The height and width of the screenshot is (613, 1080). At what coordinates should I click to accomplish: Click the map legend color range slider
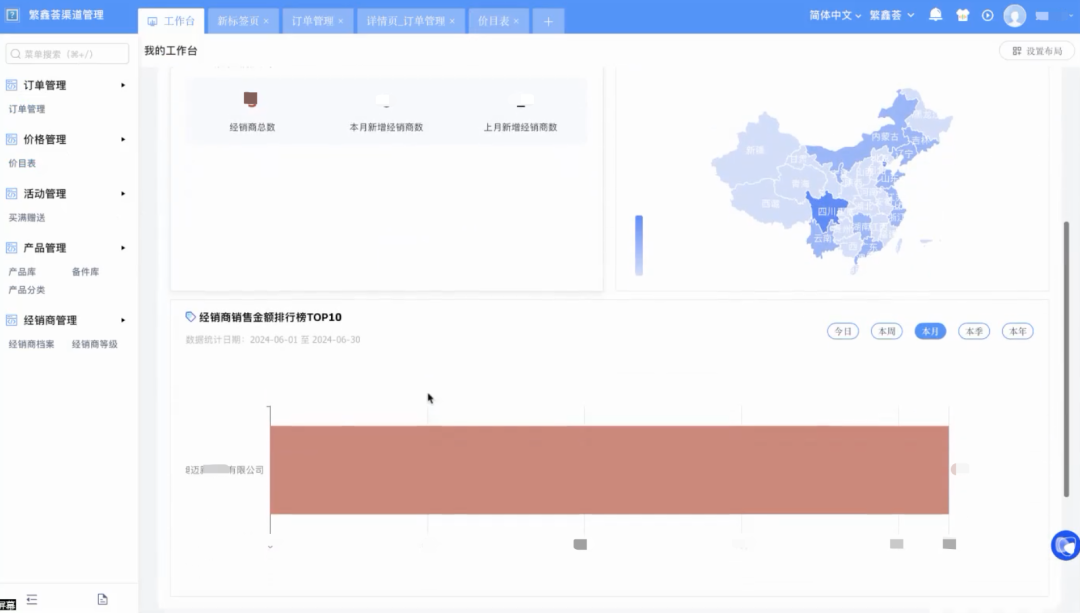click(x=639, y=245)
